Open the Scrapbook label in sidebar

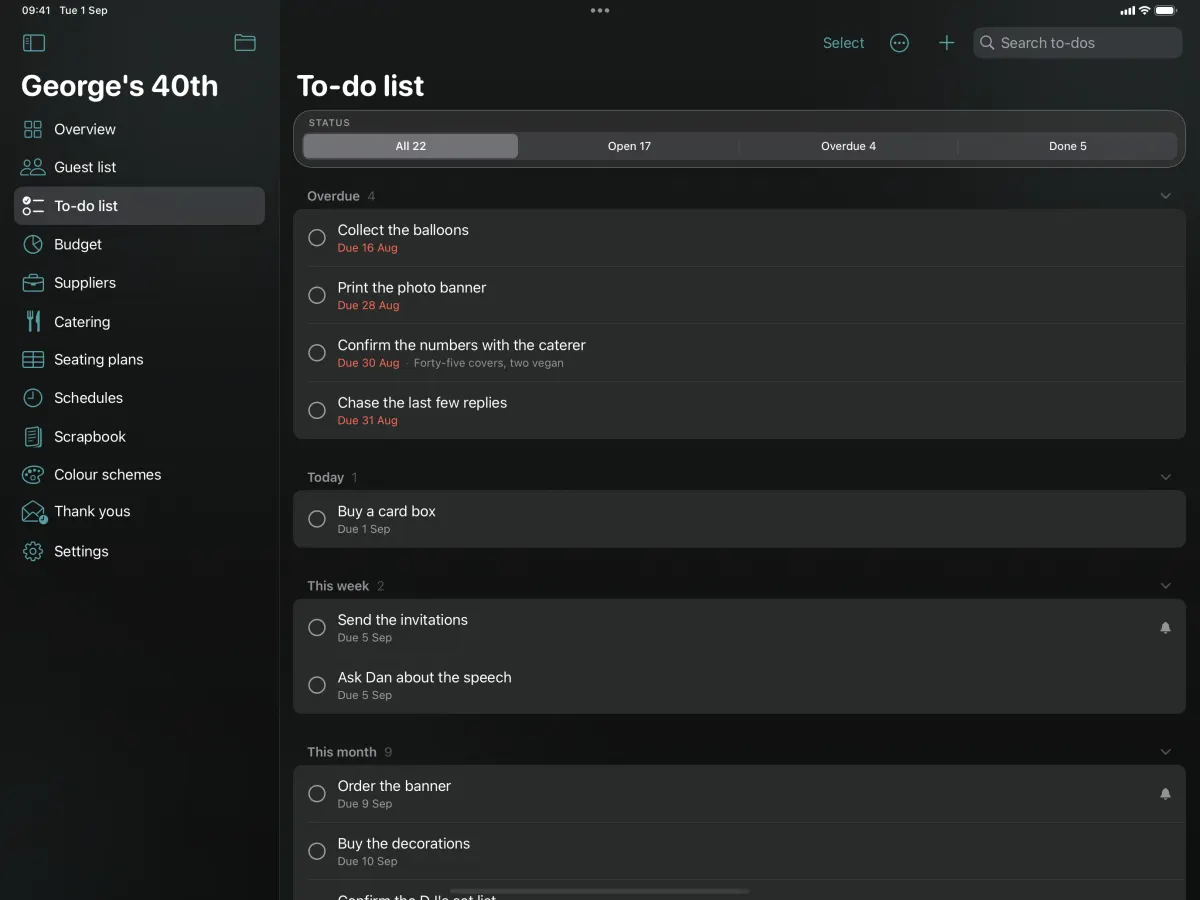pyautogui.click(x=90, y=437)
